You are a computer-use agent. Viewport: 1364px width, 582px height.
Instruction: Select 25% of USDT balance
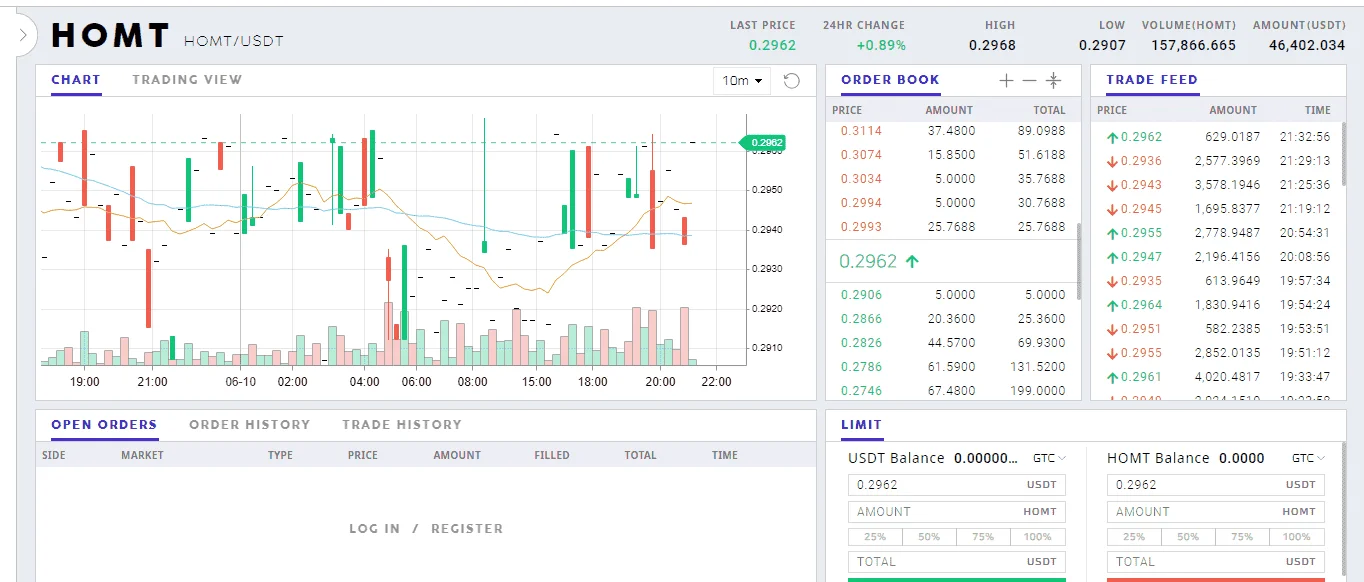[875, 537]
